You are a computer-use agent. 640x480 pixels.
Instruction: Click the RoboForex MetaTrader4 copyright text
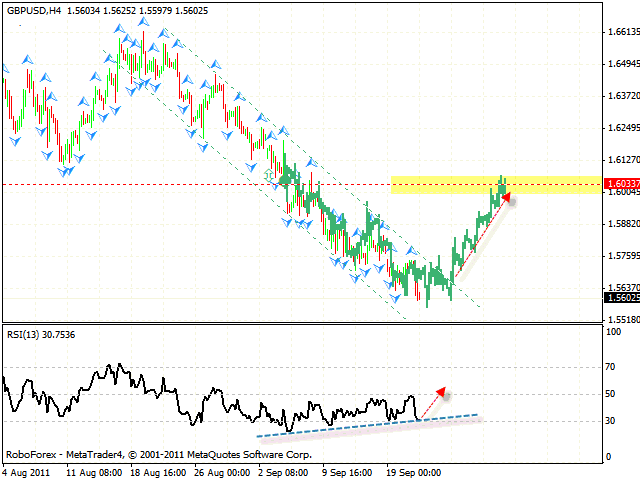coord(158,454)
